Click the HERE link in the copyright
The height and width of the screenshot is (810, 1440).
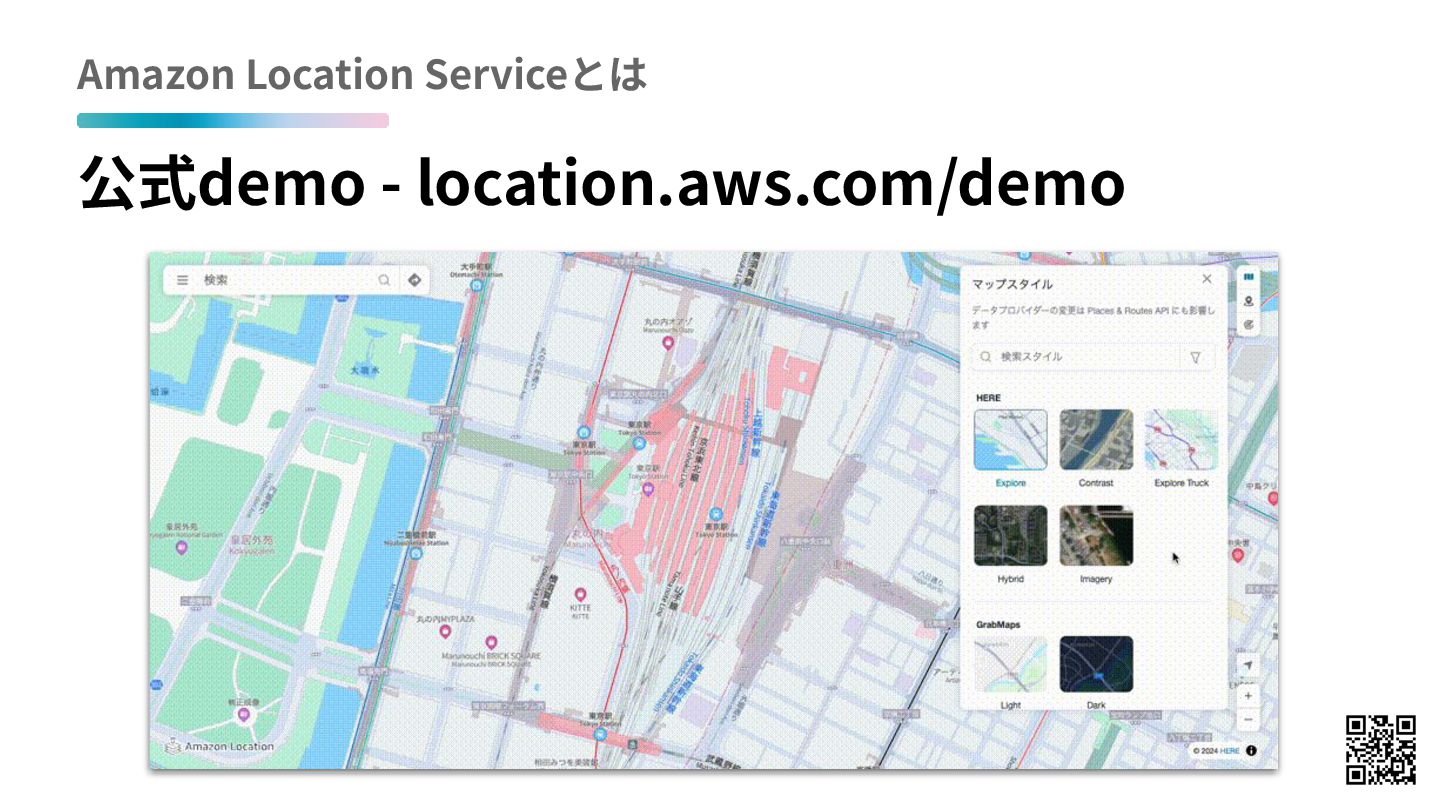[x=1229, y=751]
